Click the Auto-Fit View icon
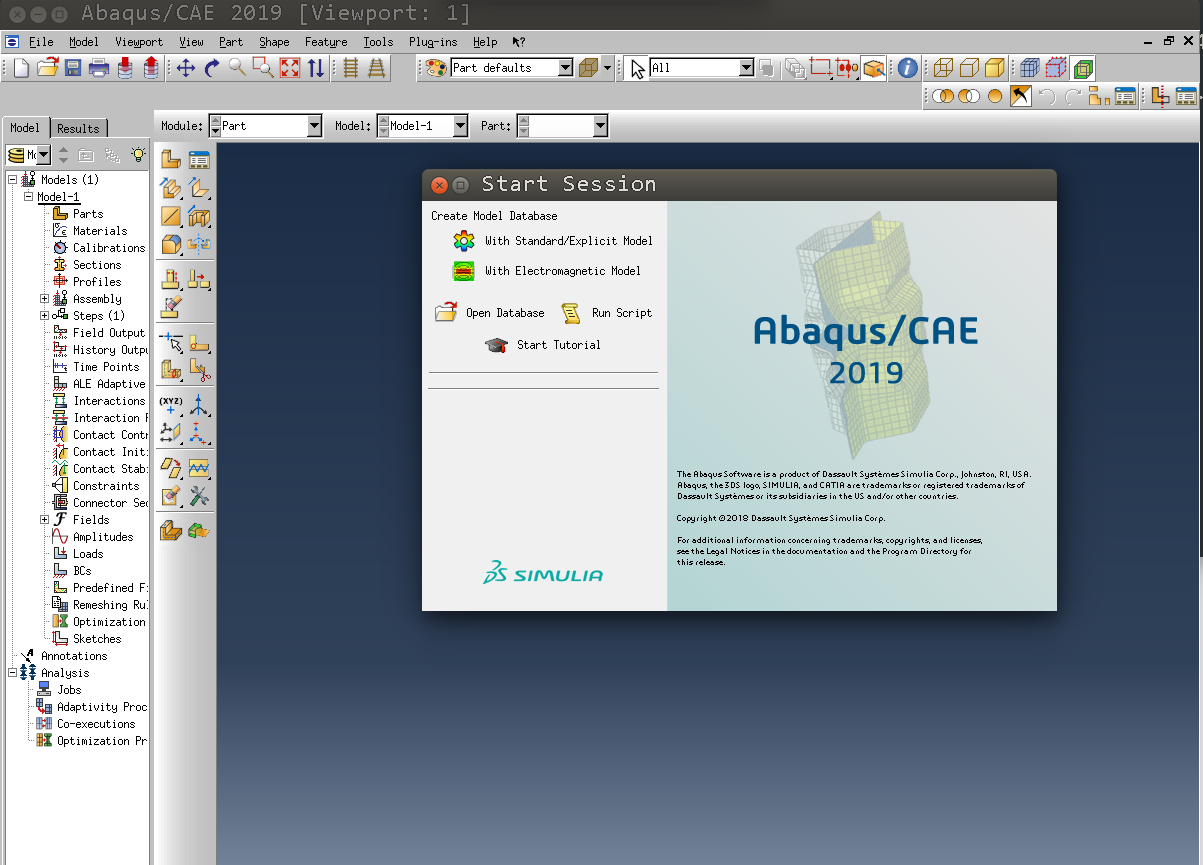Screen dimensions: 1203x865 [x=290, y=68]
